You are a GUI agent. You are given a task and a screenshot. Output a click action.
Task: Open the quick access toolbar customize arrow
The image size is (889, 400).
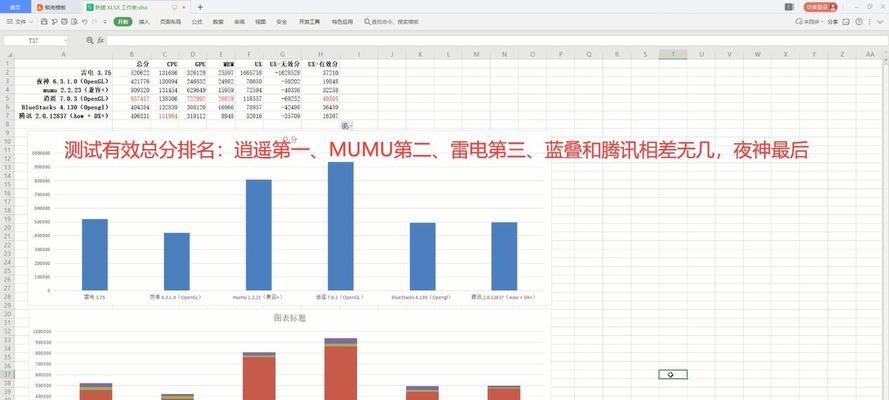coord(105,22)
